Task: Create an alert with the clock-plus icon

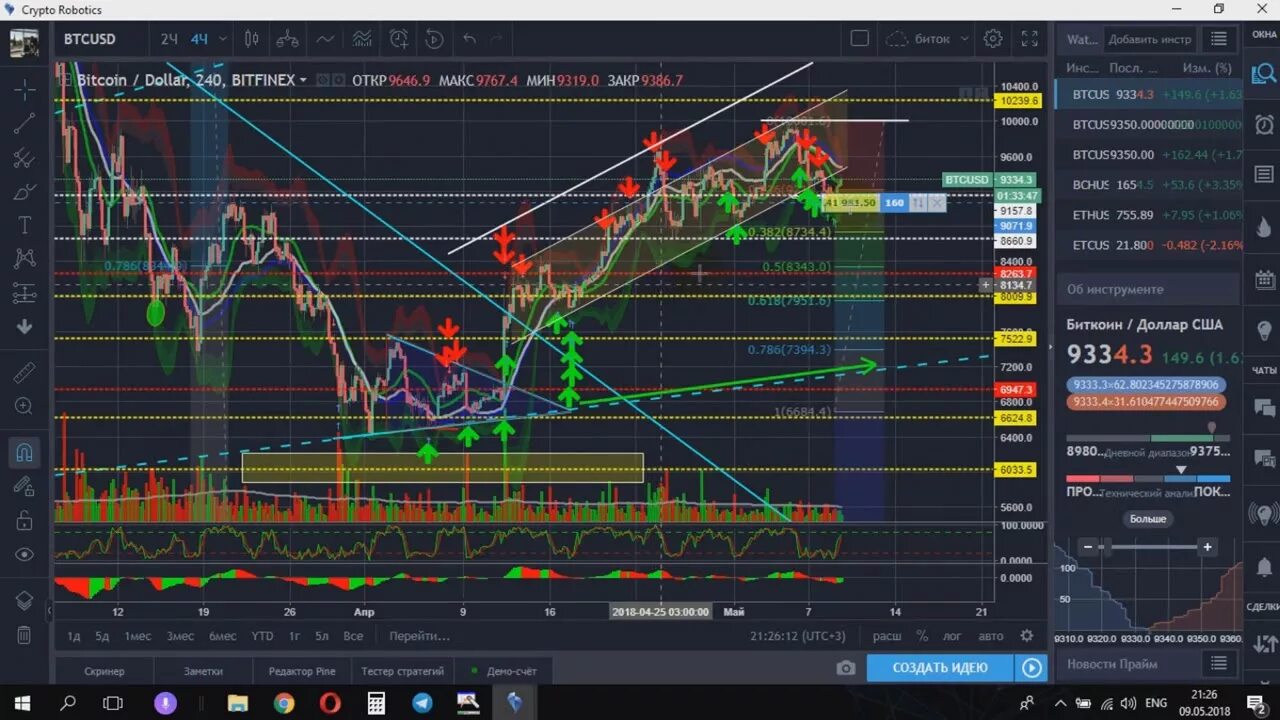Action: pos(399,39)
